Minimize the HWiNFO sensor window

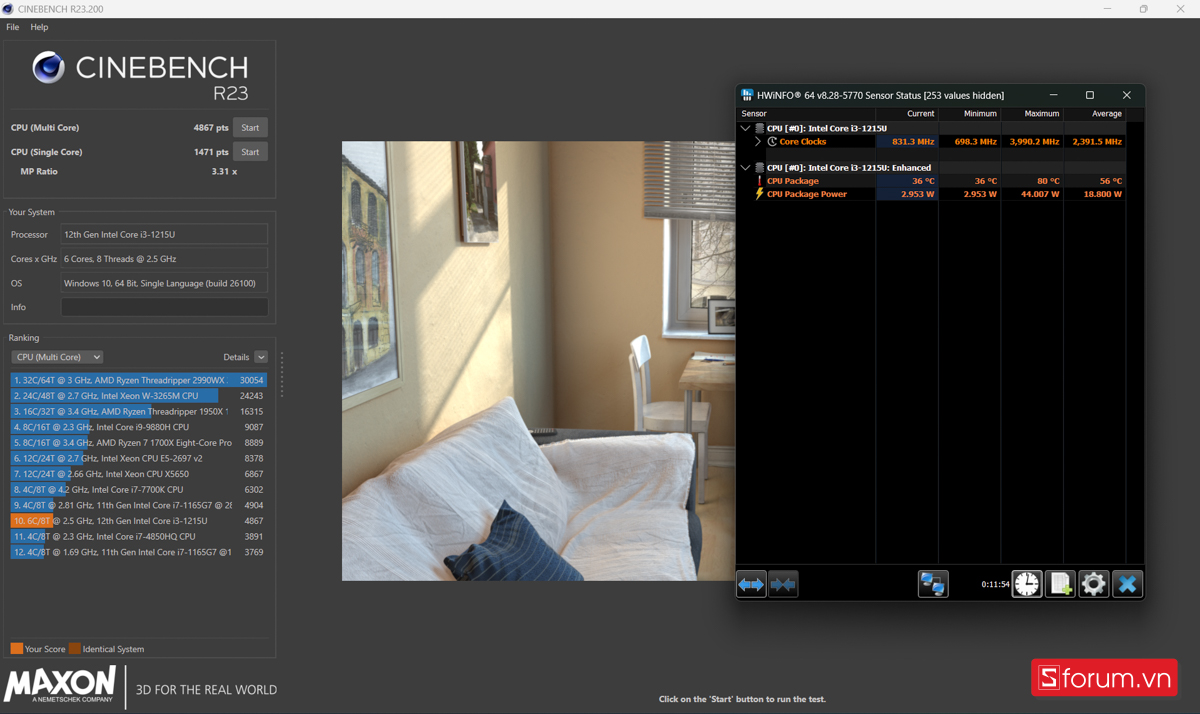point(1053,95)
